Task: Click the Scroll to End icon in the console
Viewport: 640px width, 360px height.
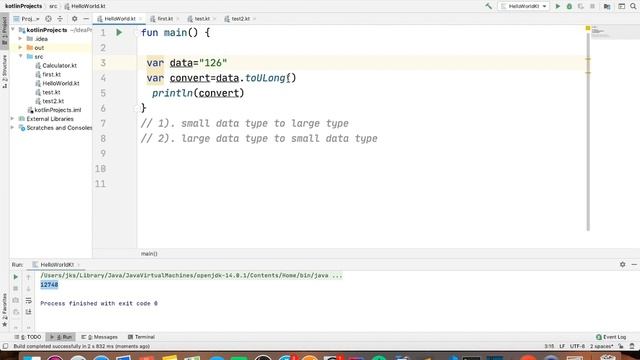Action: tap(28, 312)
